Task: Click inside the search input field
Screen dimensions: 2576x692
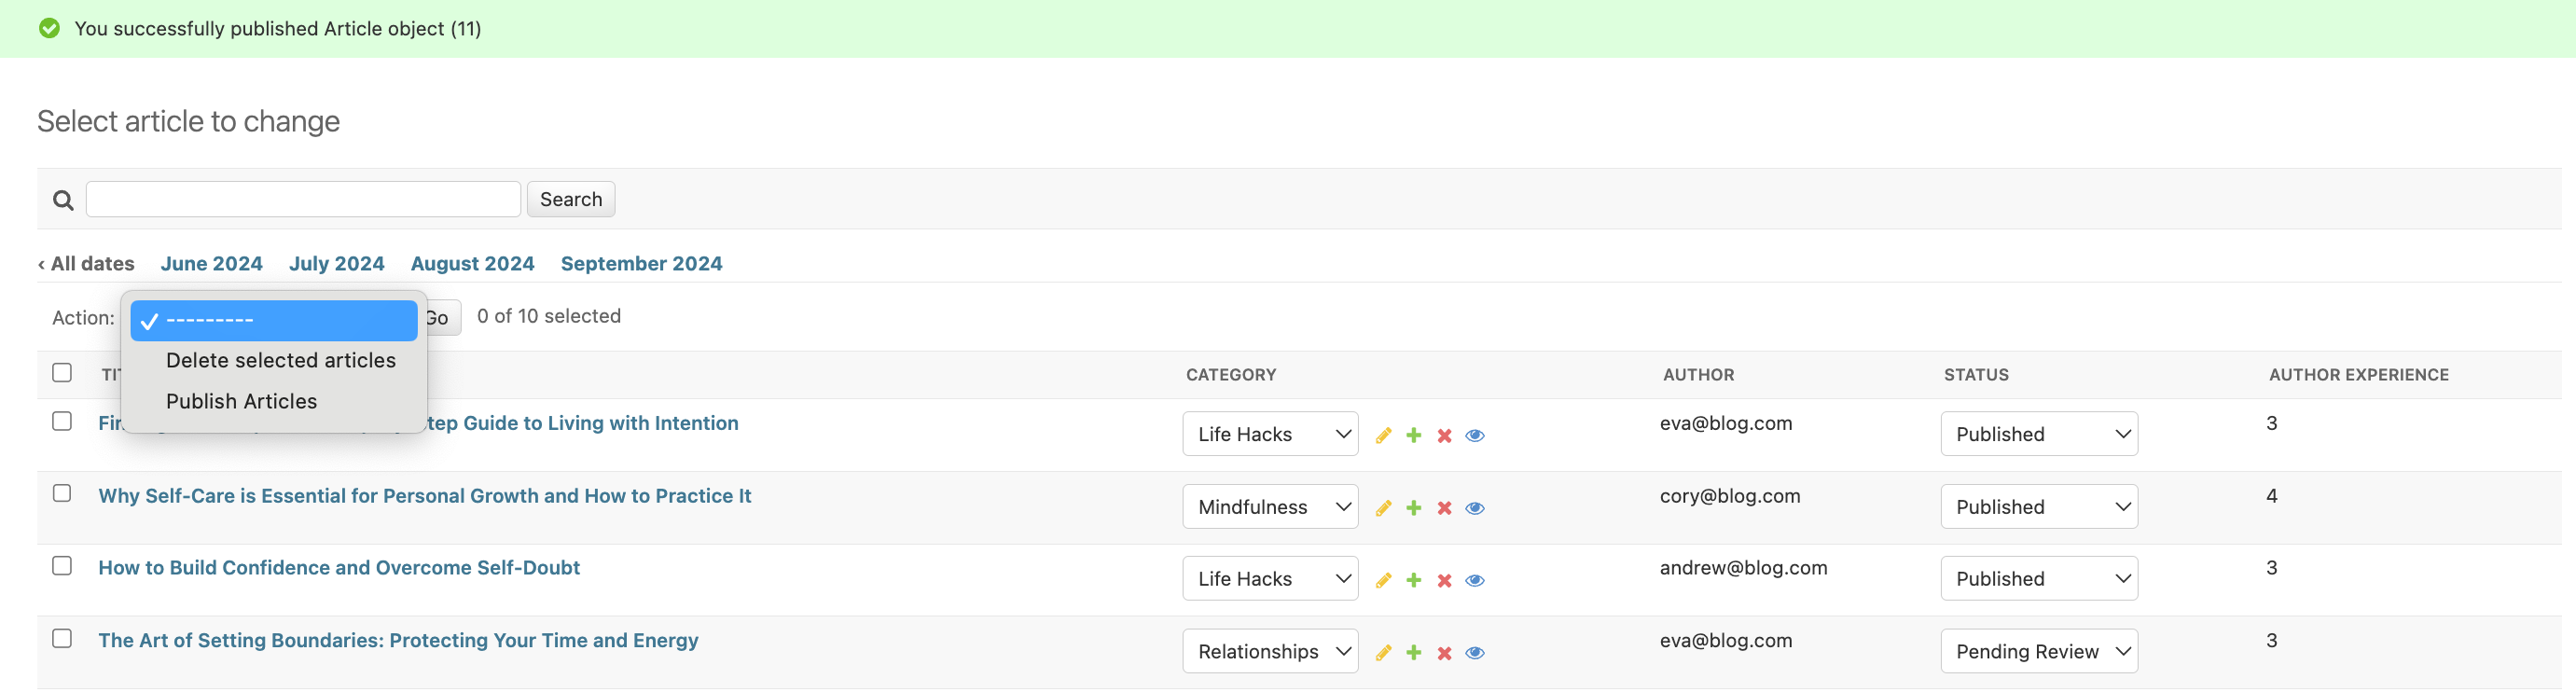Action: click(302, 198)
